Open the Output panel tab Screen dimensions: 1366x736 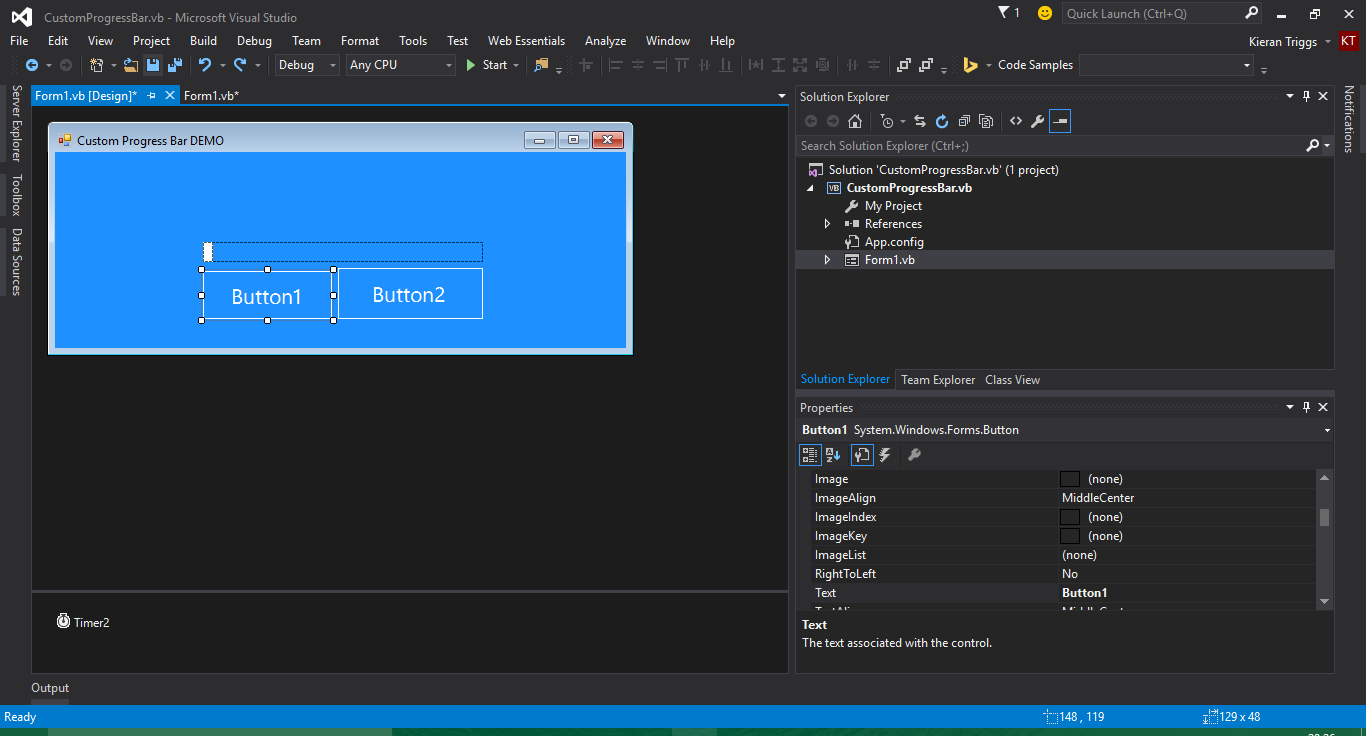50,688
